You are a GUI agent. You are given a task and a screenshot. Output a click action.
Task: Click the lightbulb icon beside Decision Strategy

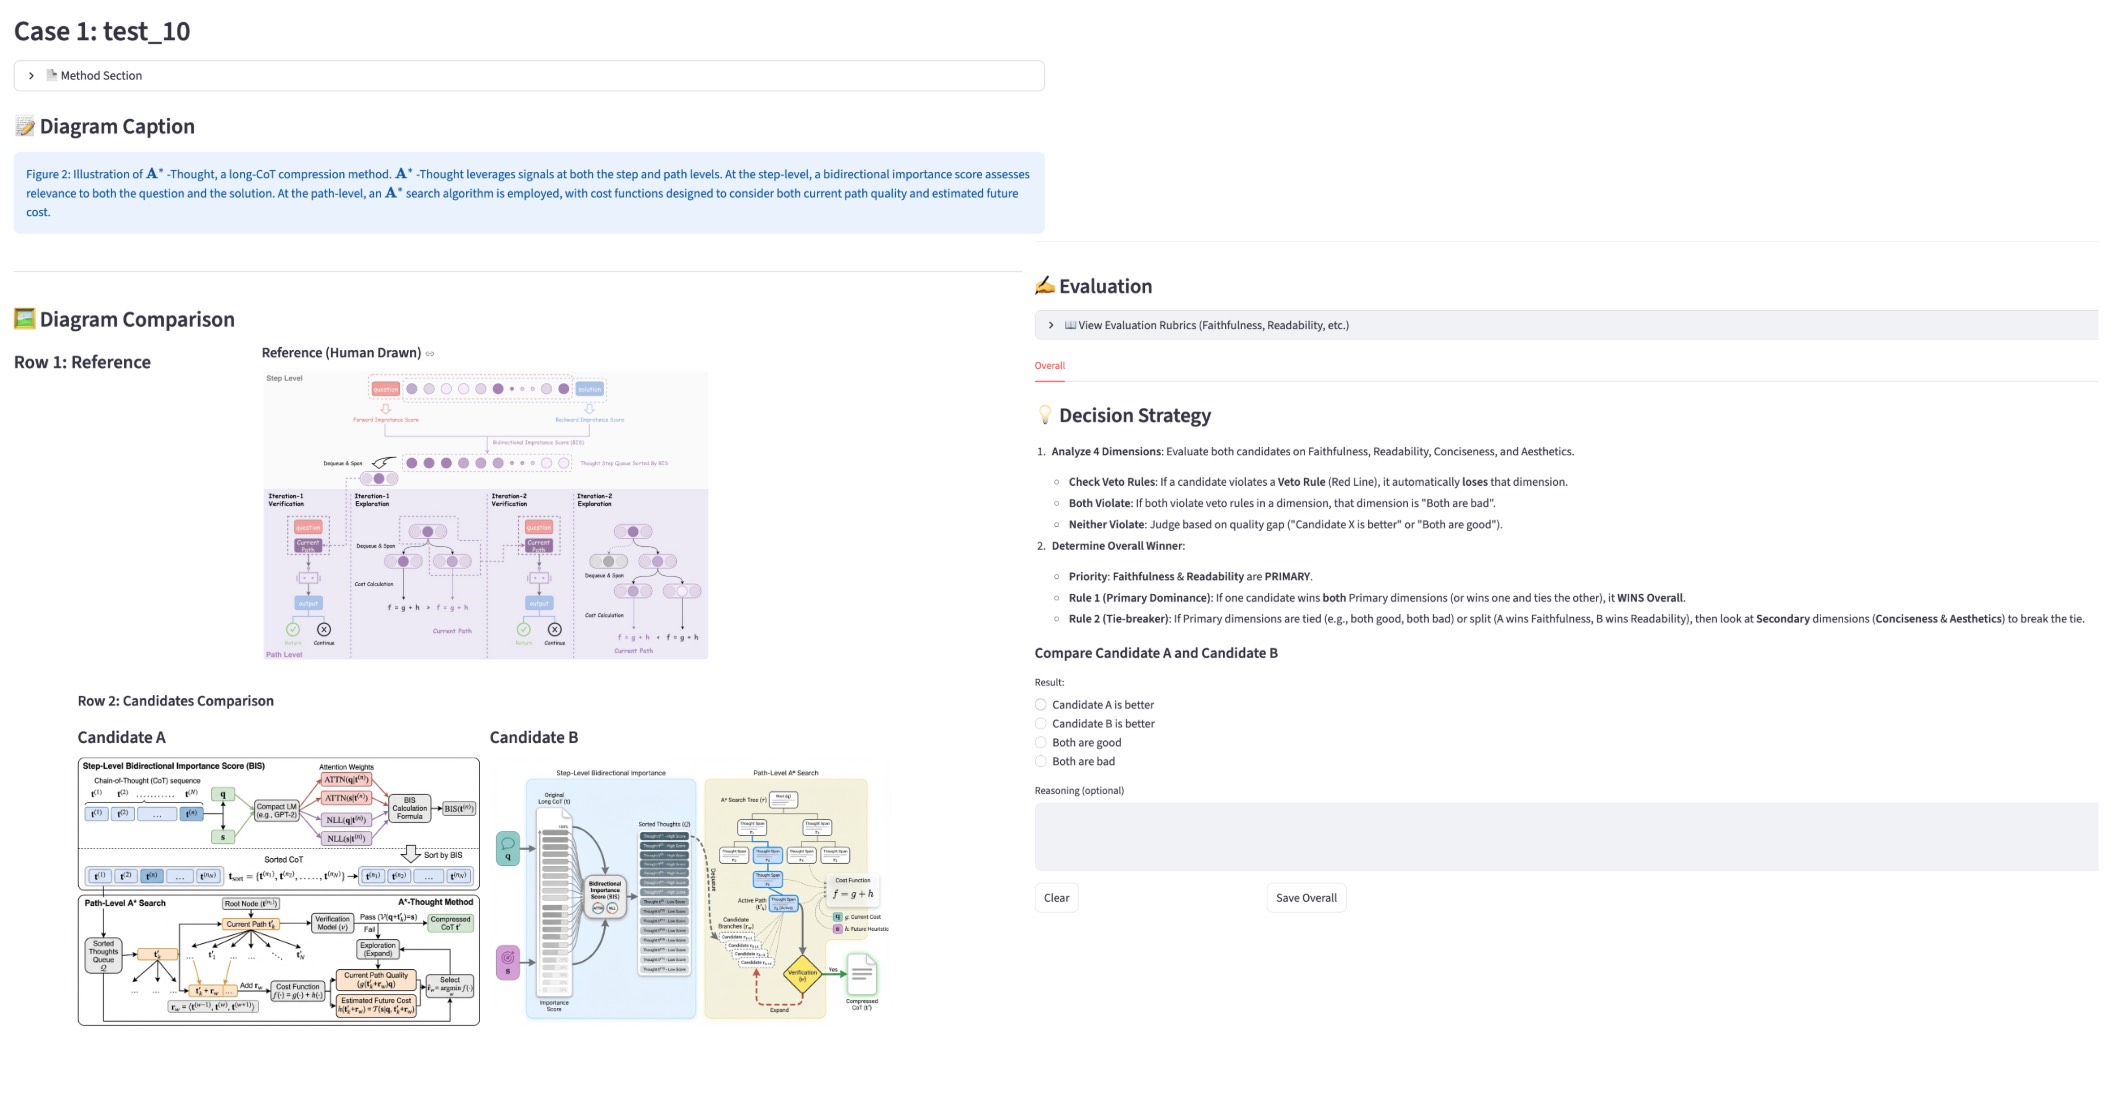(1045, 415)
